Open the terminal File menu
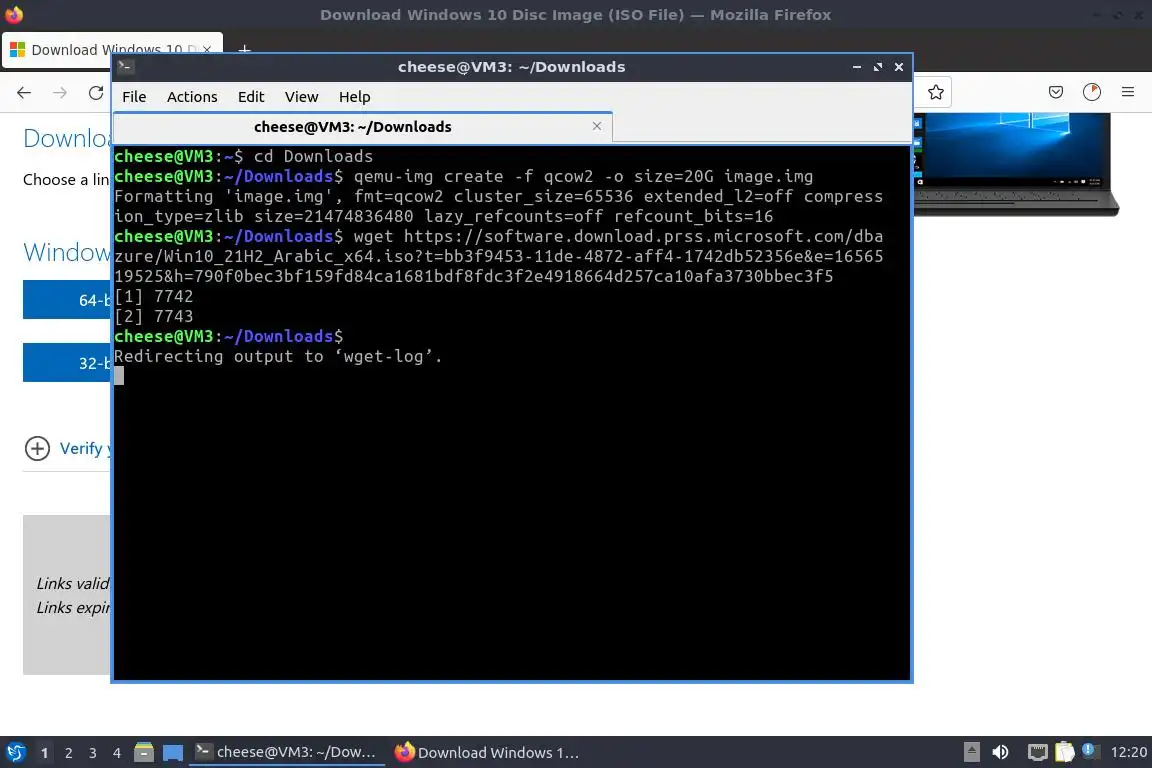 [x=134, y=97]
